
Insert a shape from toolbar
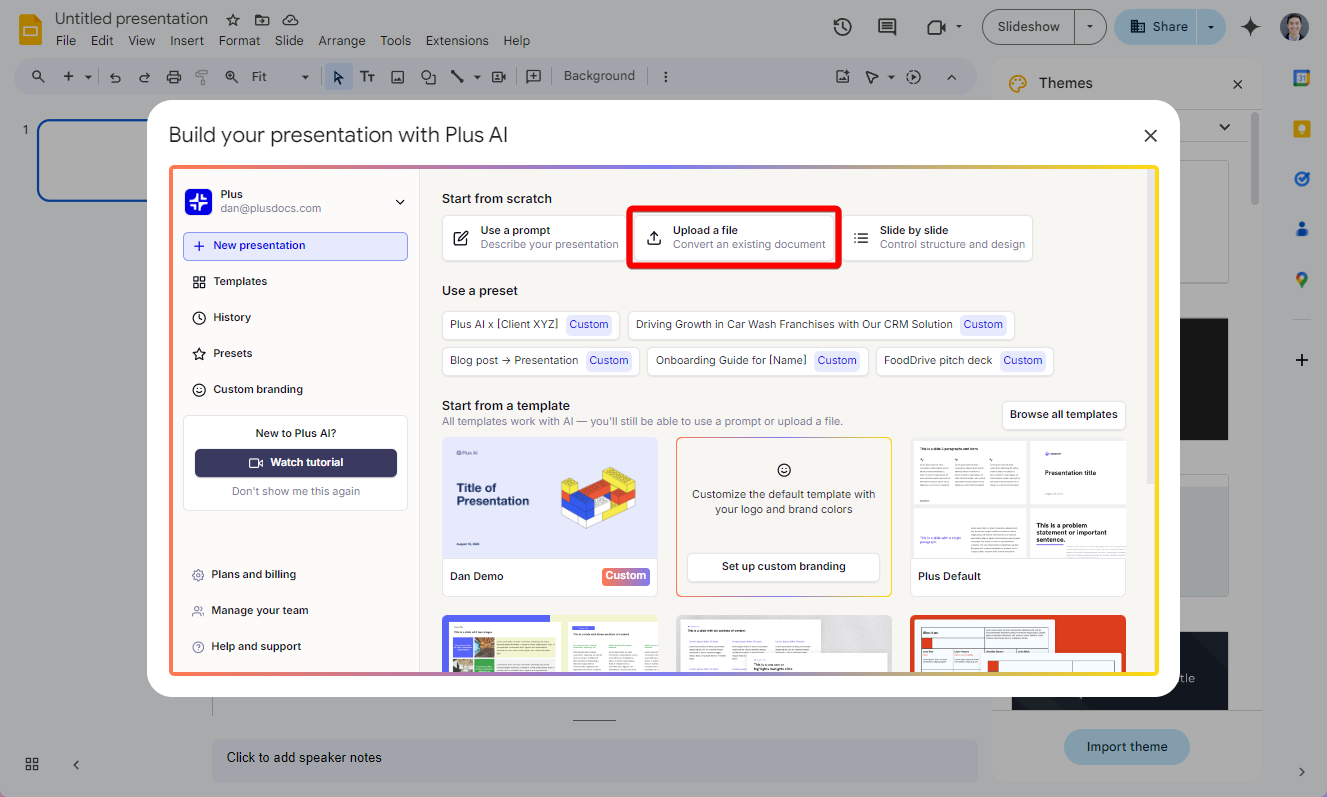[428, 76]
